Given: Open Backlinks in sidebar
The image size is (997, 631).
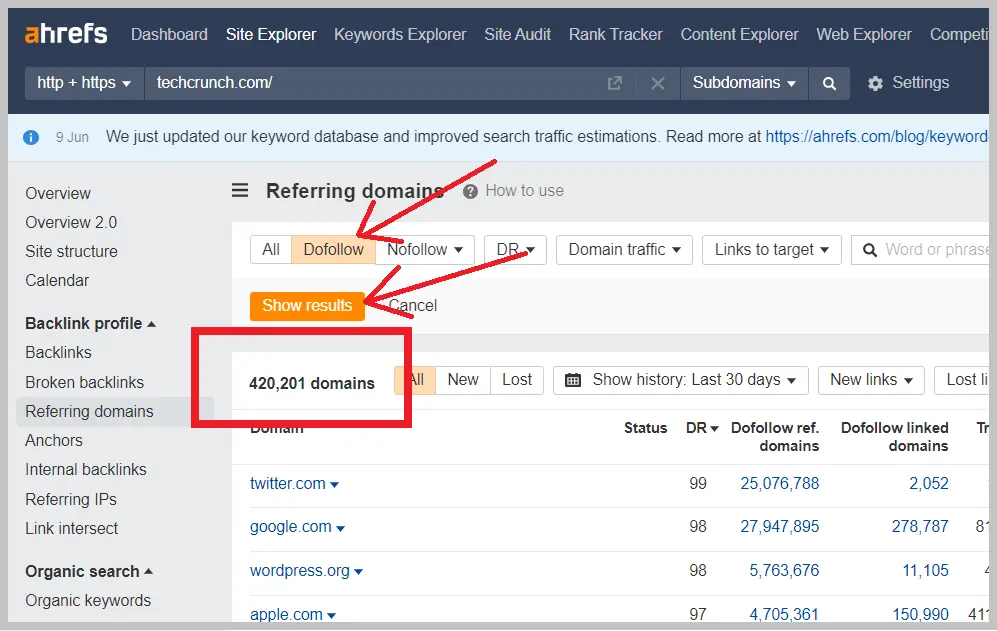Looking at the screenshot, I should 58,352.
